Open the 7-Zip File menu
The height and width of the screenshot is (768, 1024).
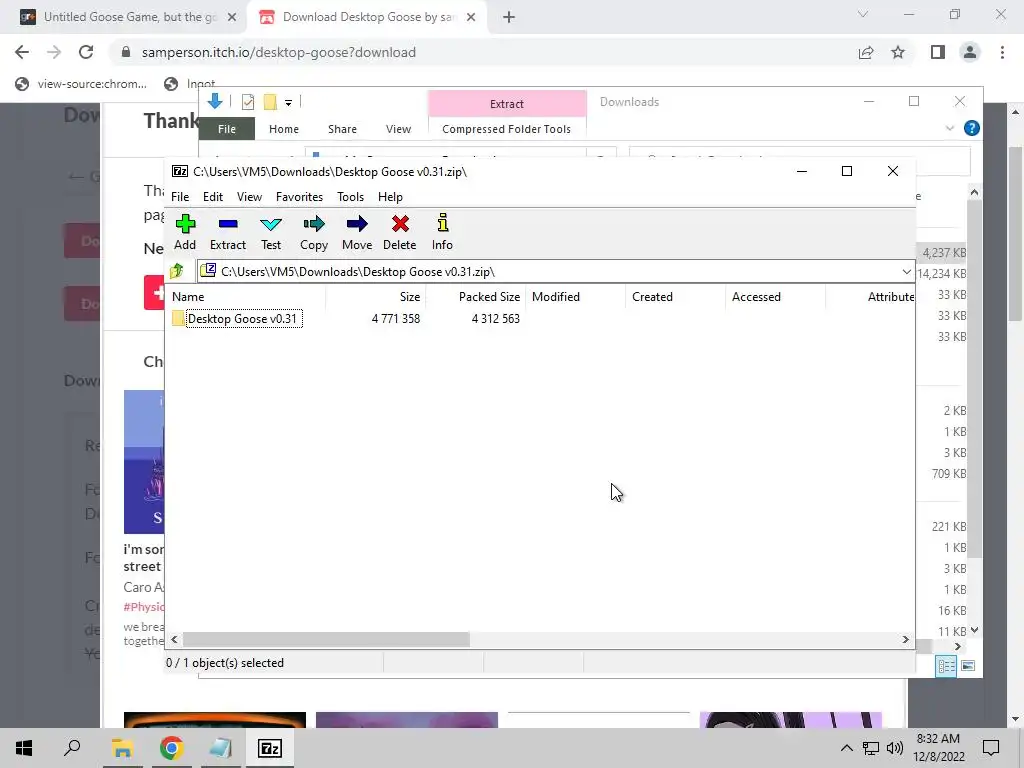point(180,197)
